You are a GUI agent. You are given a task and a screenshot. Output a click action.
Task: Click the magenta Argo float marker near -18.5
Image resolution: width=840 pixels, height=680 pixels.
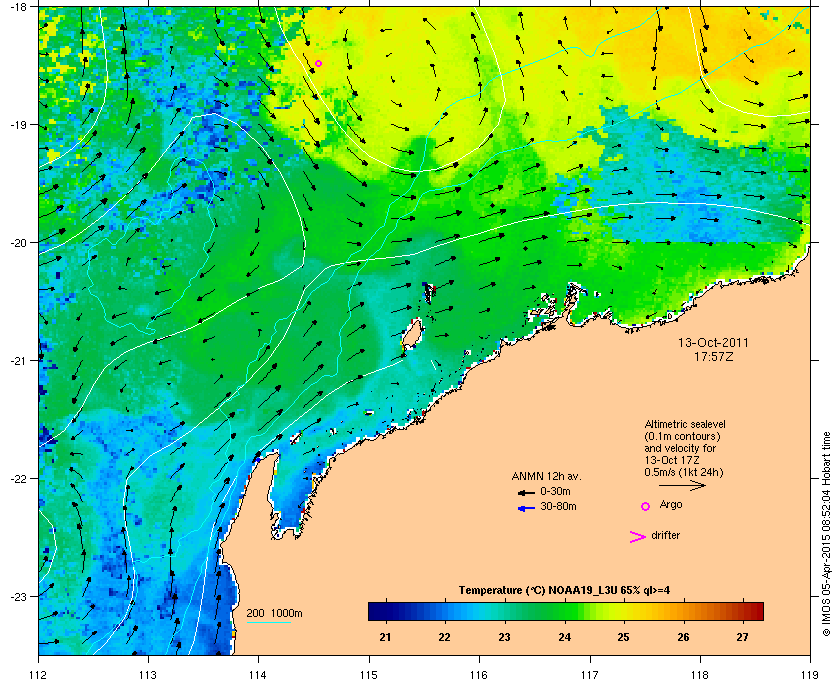[x=318, y=64]
